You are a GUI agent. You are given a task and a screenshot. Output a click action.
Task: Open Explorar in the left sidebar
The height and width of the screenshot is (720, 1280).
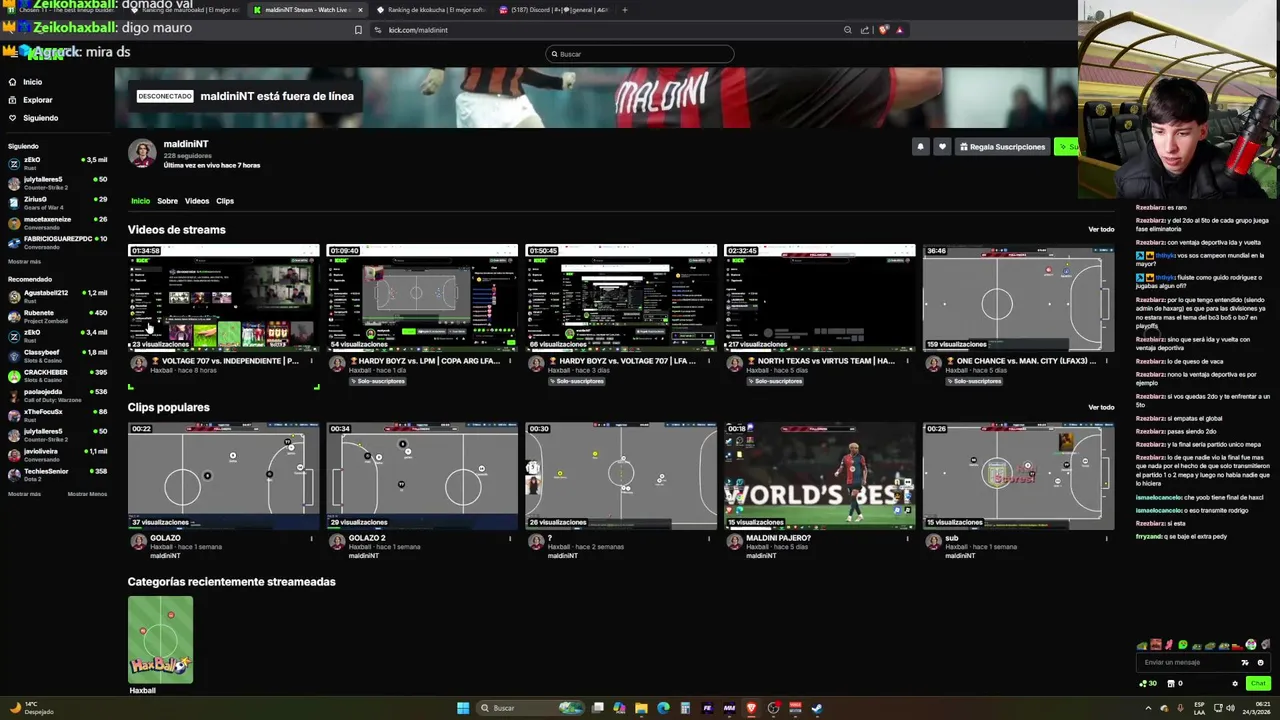click(x=30, y=100)
